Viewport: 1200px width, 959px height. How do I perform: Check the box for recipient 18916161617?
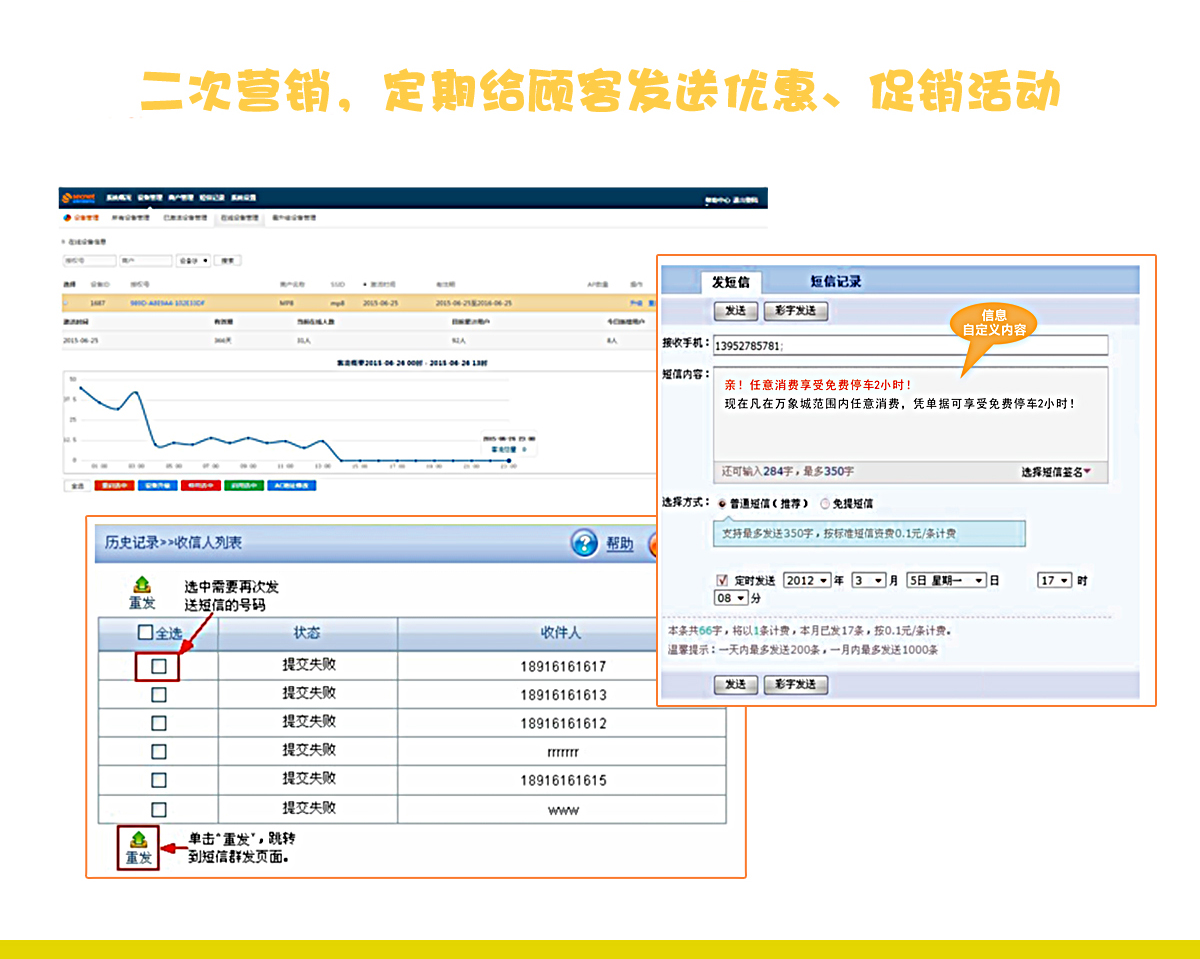(x=158, y=666)
